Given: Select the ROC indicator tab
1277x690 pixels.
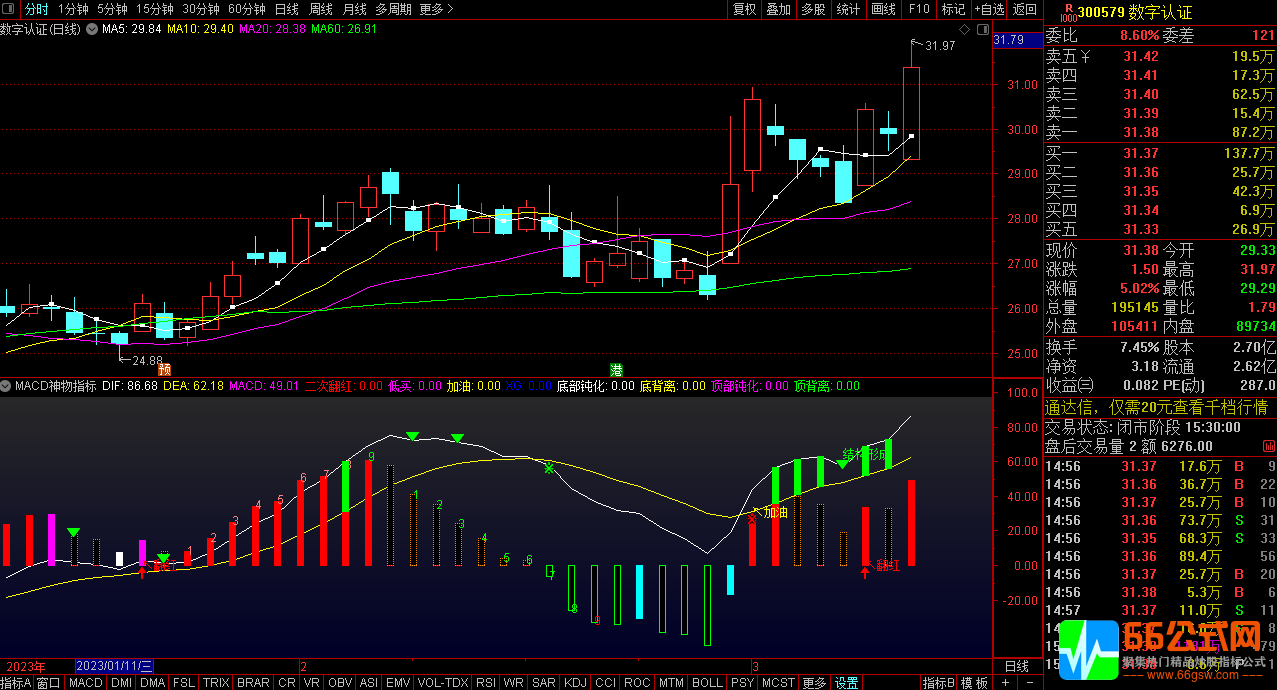Looking at the screenshot, I should (636, 683).
